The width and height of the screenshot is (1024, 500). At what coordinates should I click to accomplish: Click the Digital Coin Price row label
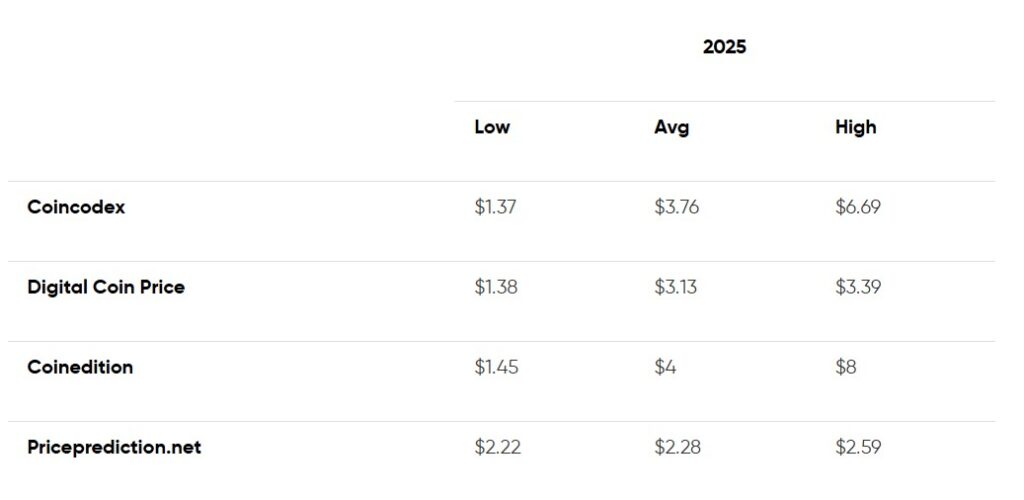(x=106, y=287)
